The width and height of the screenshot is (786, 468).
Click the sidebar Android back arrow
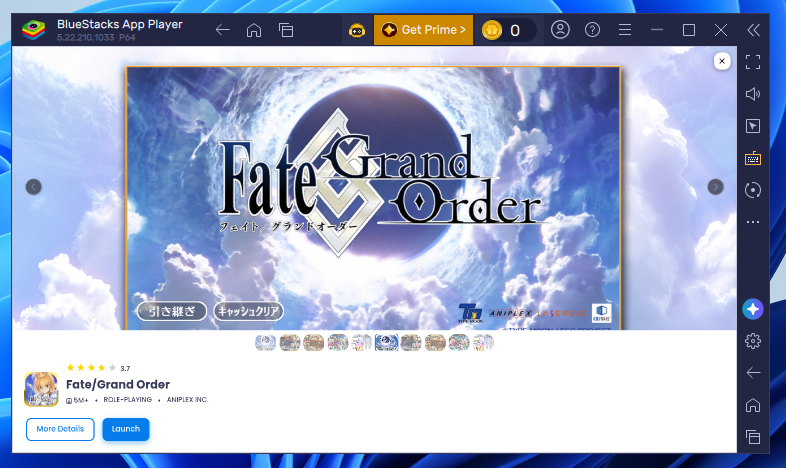click(x=753, y=373)
